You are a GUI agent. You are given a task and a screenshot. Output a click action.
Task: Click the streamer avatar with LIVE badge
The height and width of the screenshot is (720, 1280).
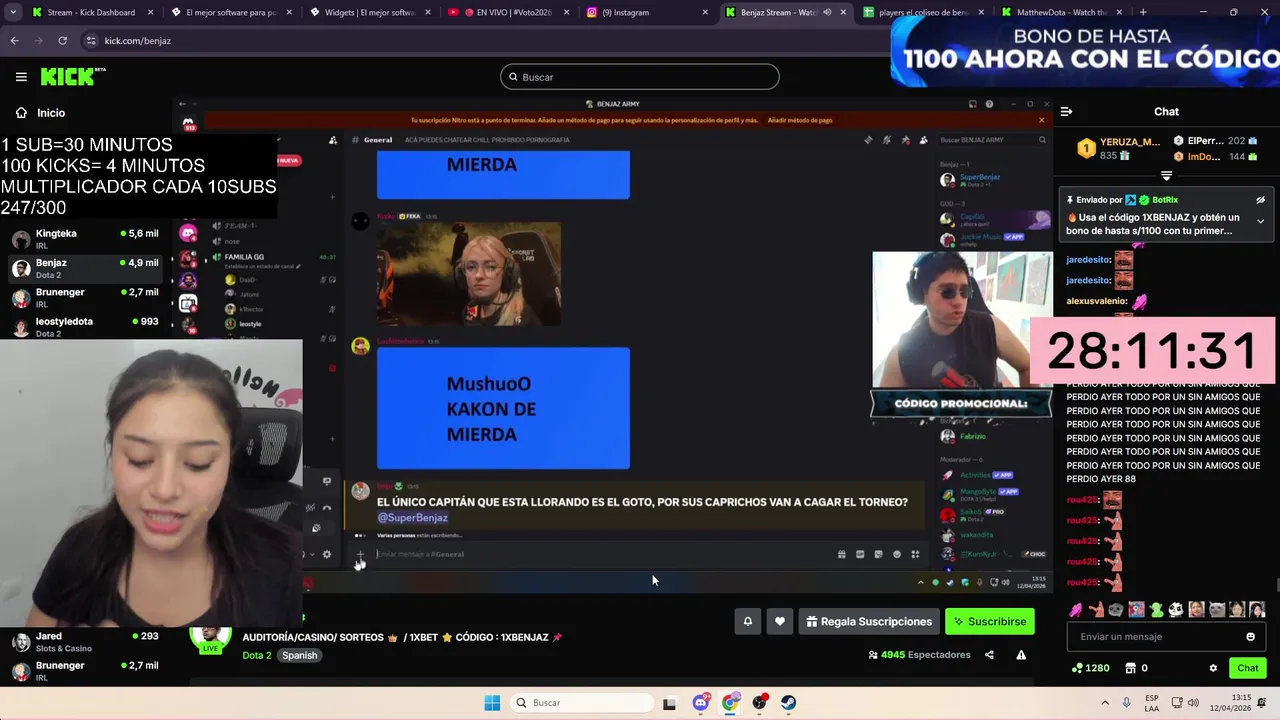point(211,638)
